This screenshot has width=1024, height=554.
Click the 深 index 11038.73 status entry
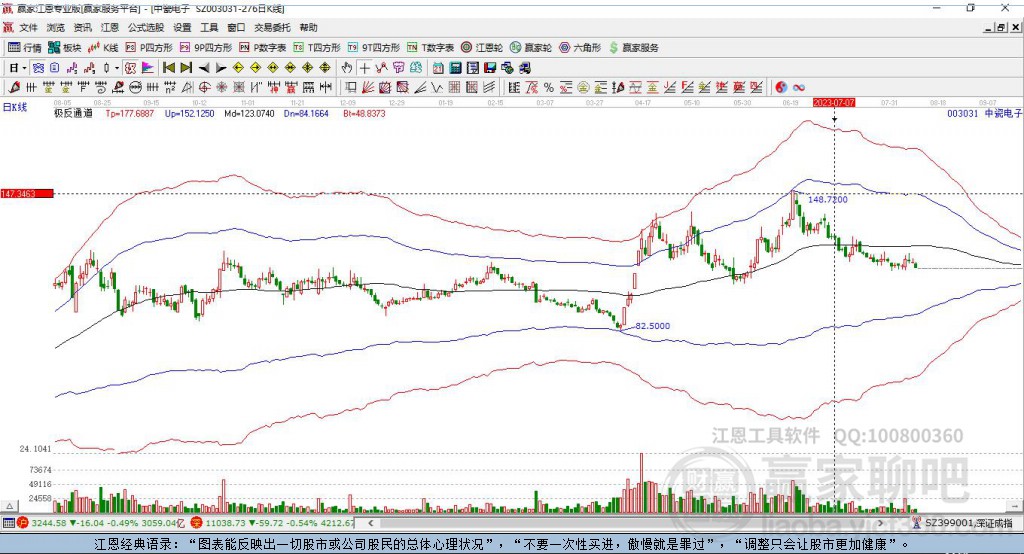tap(272, 523)
